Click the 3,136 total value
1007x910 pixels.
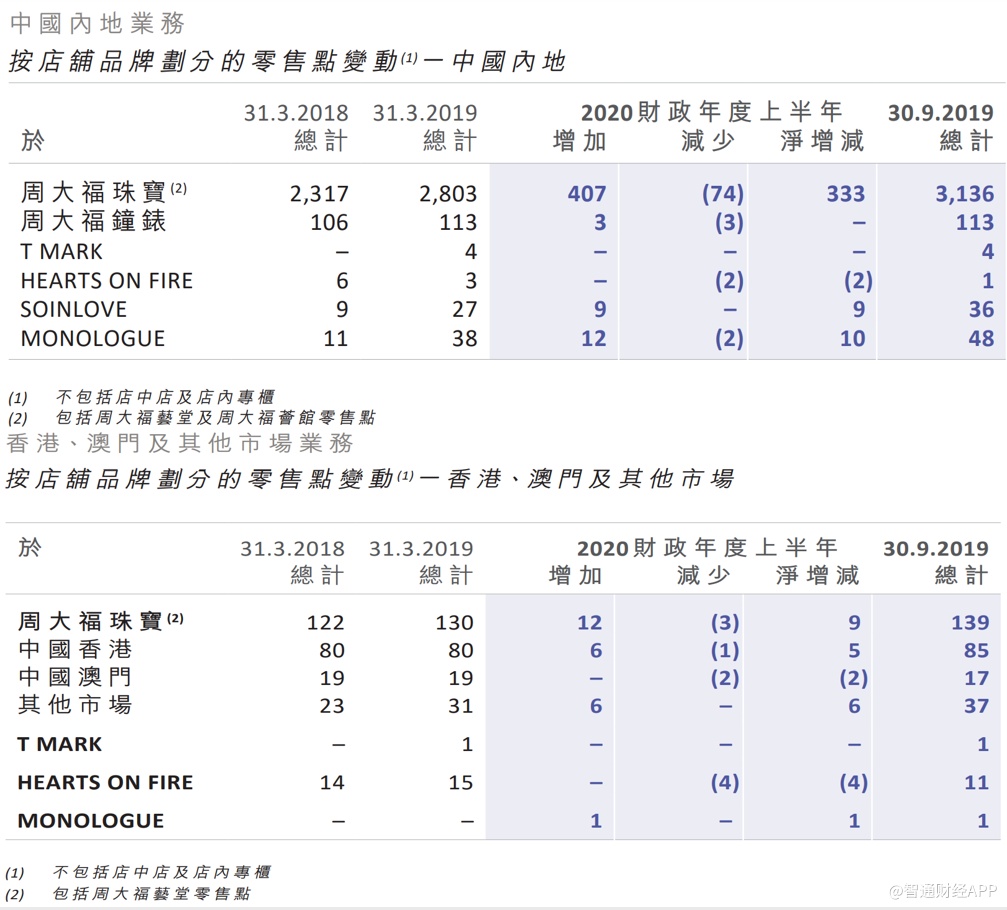964,193
